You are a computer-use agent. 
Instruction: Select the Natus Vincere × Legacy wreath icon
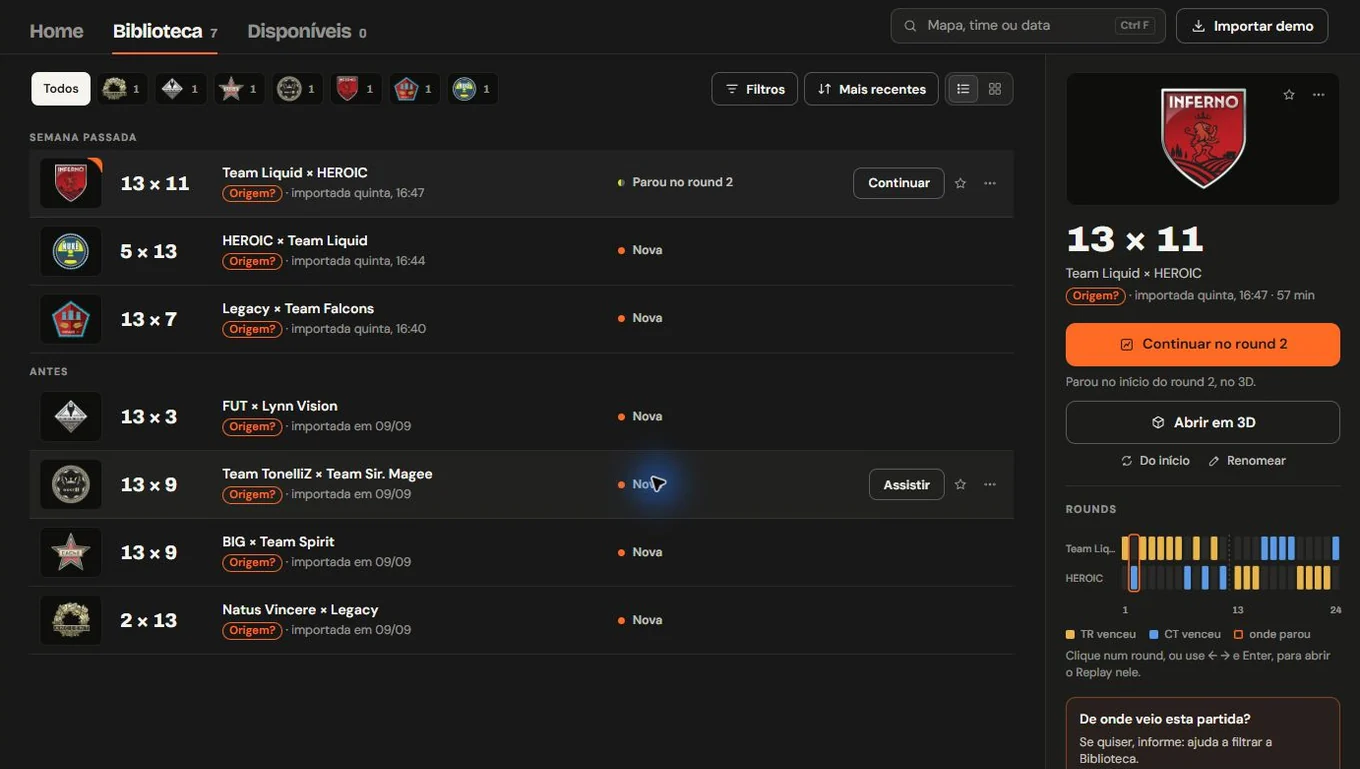tap(71, 620)
